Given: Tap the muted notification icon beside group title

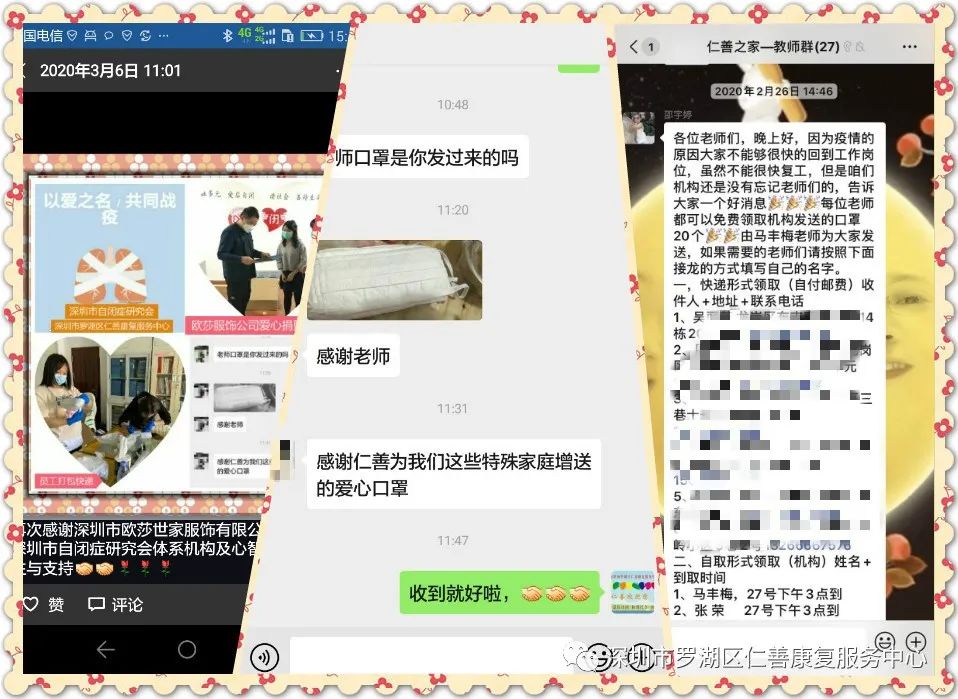Looking at the screenshot, I should click(x=860, y=46).
